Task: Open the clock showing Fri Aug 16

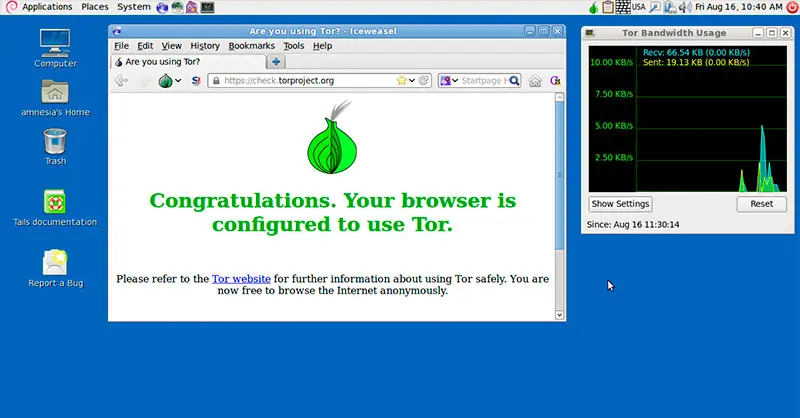Action: (739, 7)
